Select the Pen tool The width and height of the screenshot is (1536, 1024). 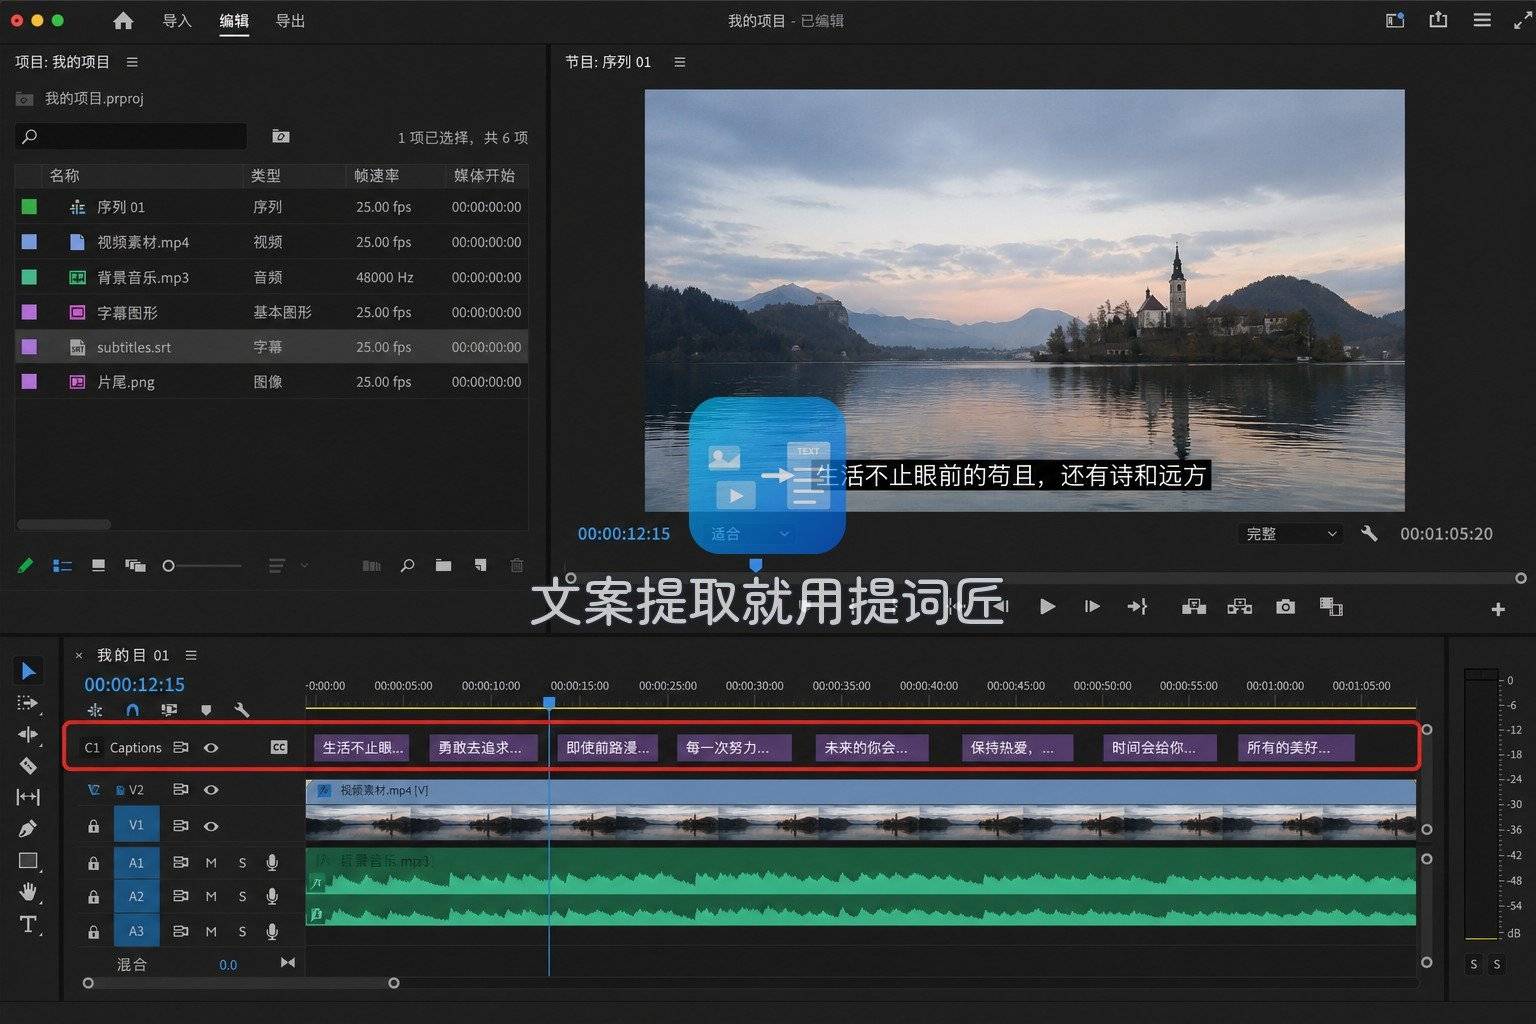click(28, 829)
